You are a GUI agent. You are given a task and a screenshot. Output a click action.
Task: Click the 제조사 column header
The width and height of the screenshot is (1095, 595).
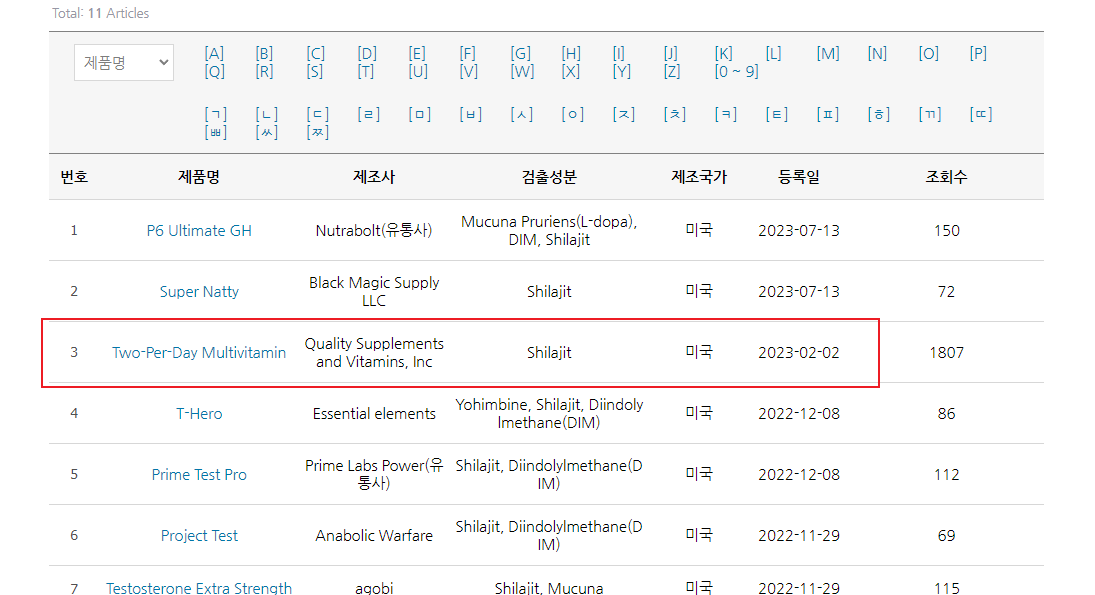pos(374,177)
